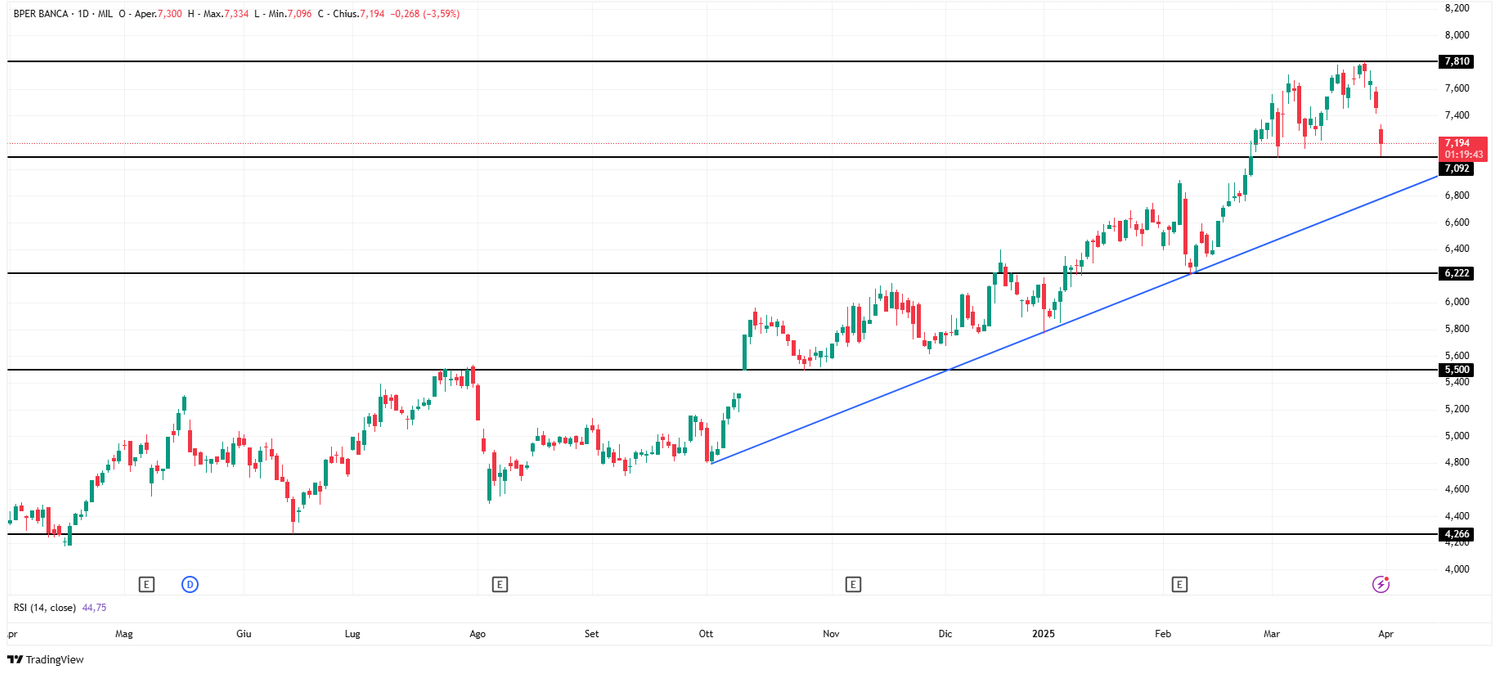Click the Dic label on time axis

(x=945, y=634)
